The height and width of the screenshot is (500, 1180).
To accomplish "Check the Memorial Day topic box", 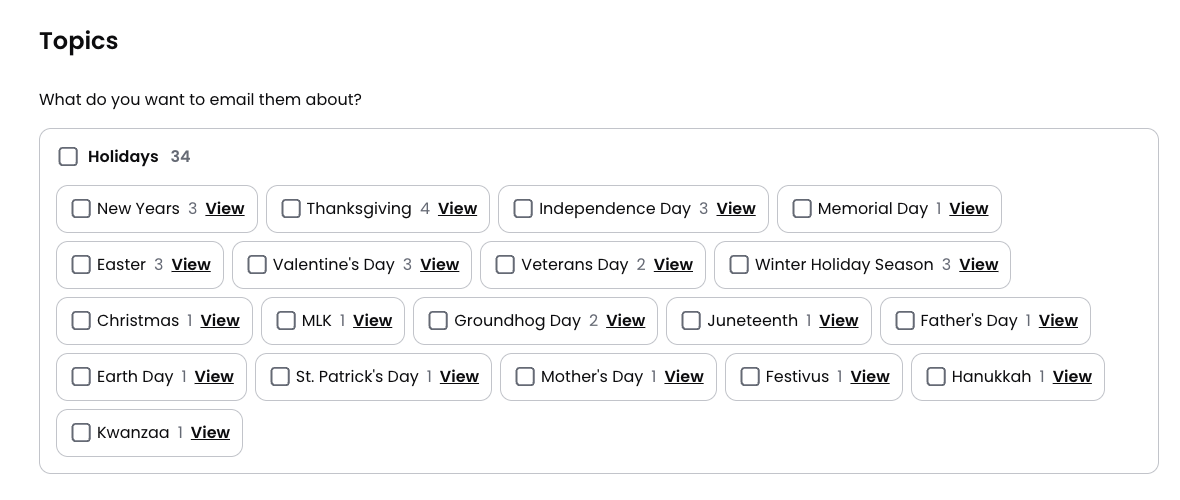I will point(802,209).
